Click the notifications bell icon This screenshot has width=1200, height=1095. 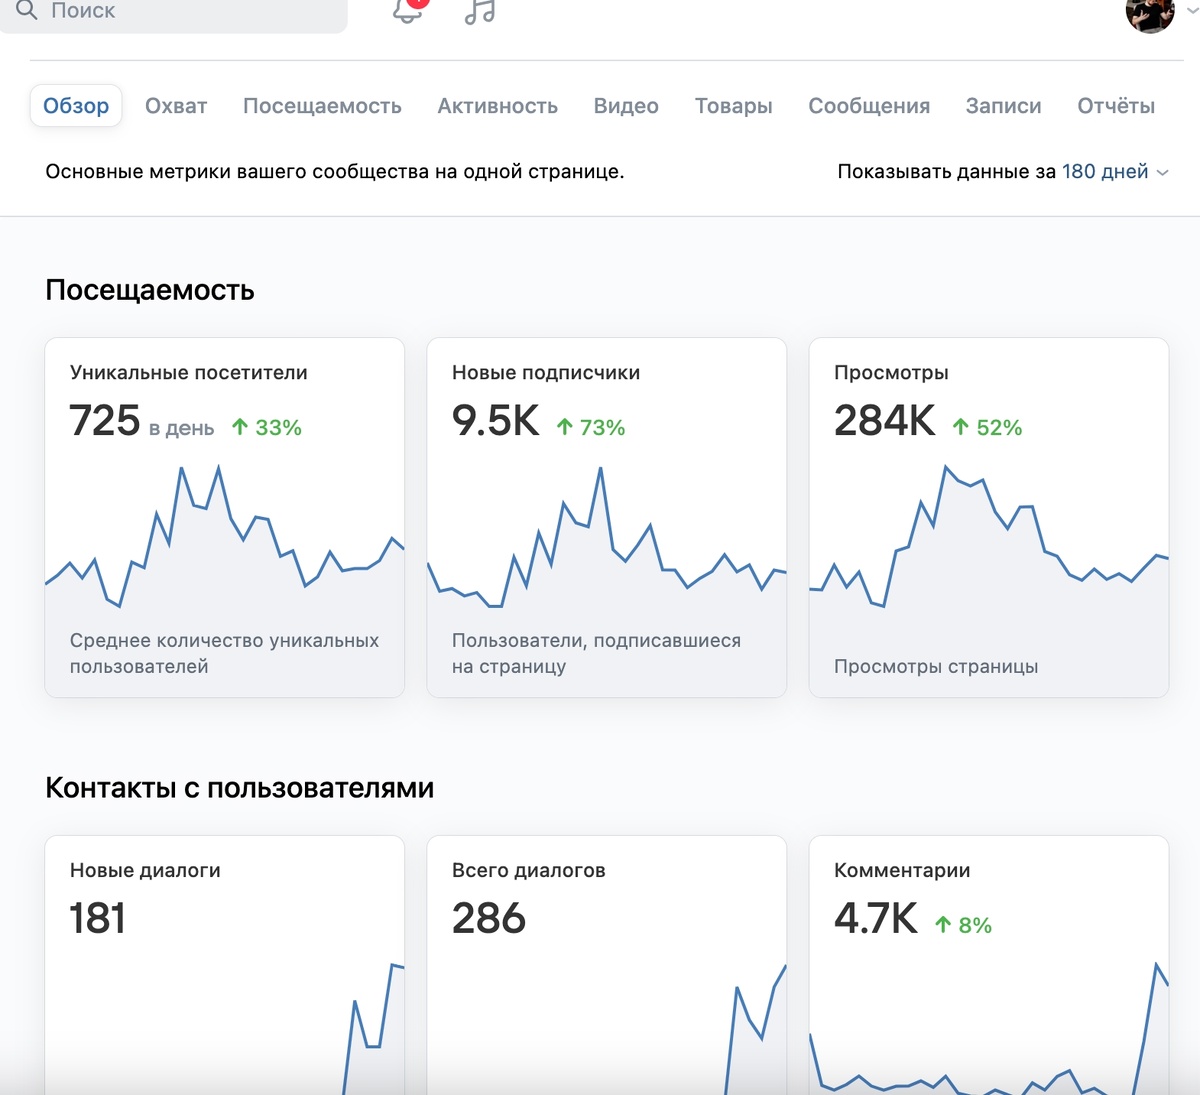[x=408, y=10]
